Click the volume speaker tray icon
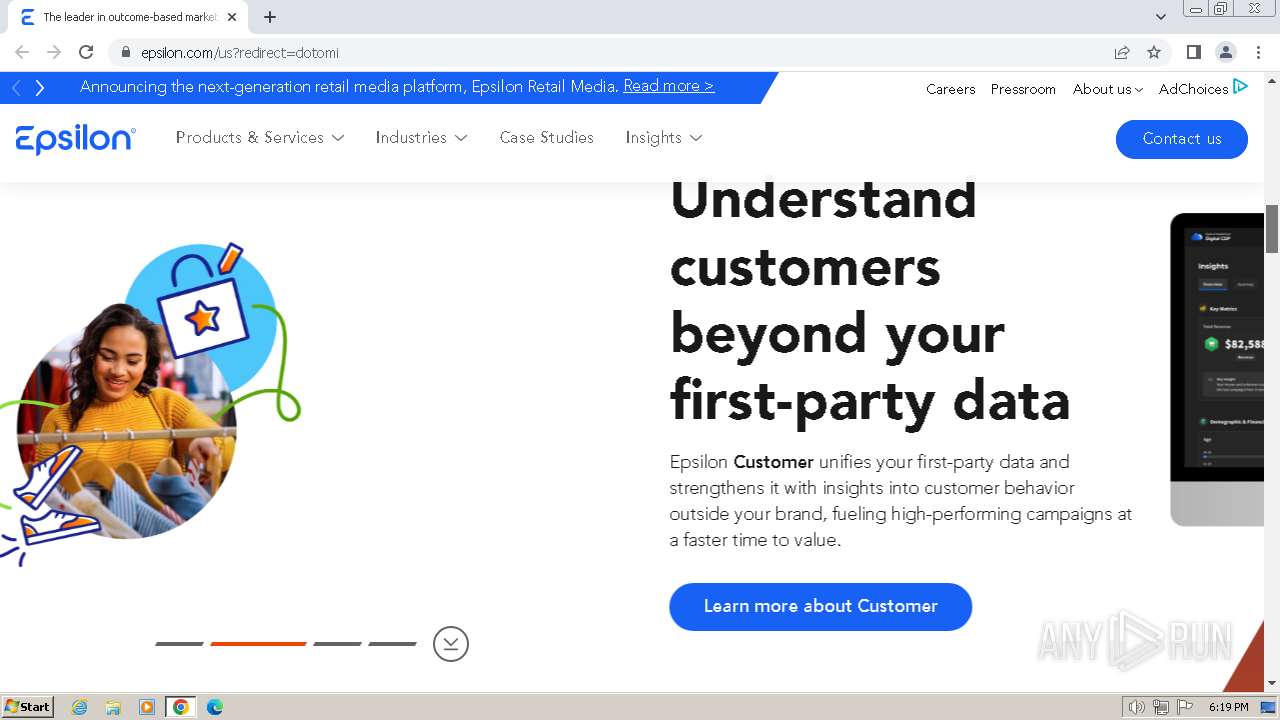Image resolution: width=1280 pixels, height=720 pixels. point(1137,707)
